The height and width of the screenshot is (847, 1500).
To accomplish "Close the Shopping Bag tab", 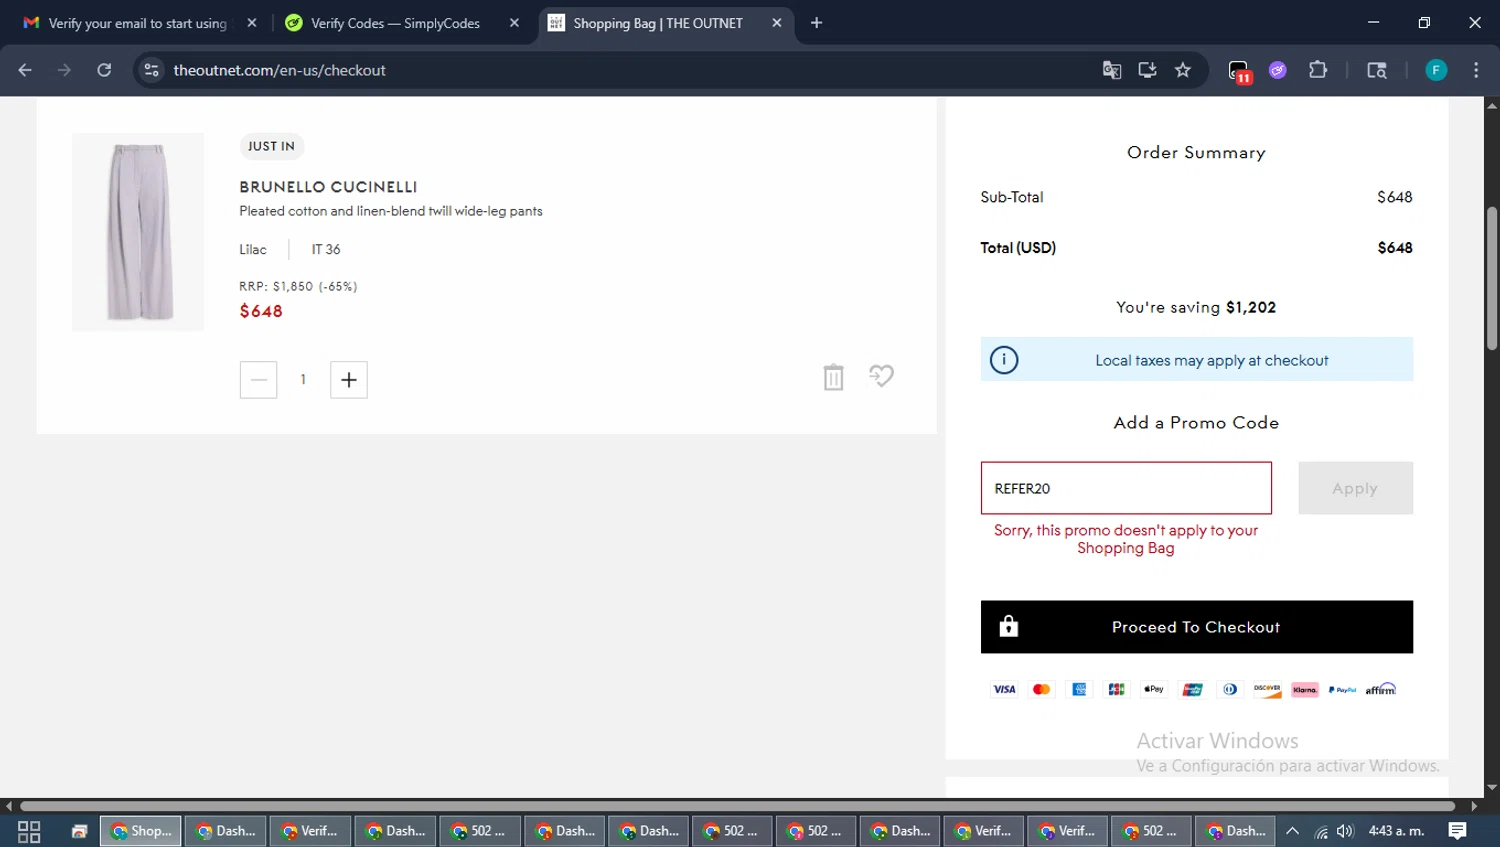I will (x=777, y=23).
